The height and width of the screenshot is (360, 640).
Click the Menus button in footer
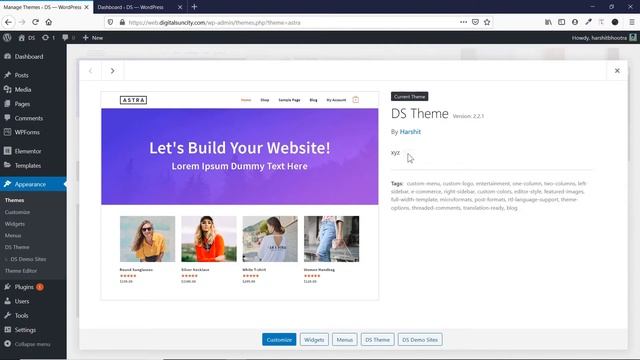tap(345, 340)
